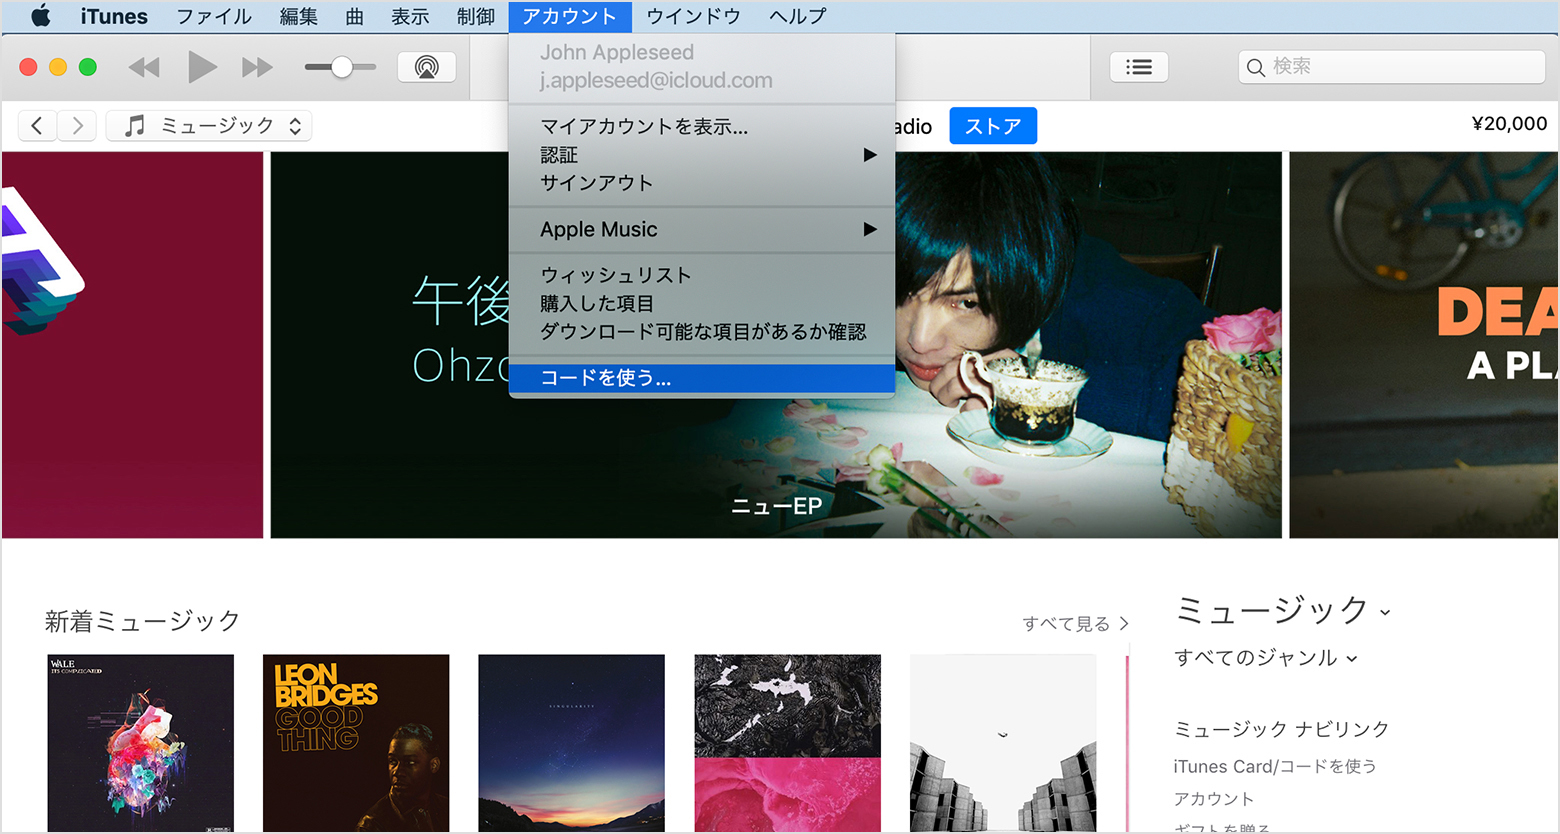Open the grey concrete buildings album
Image resolution: width=1560 pixels, height=834 pixels.
coord(1003,743)
